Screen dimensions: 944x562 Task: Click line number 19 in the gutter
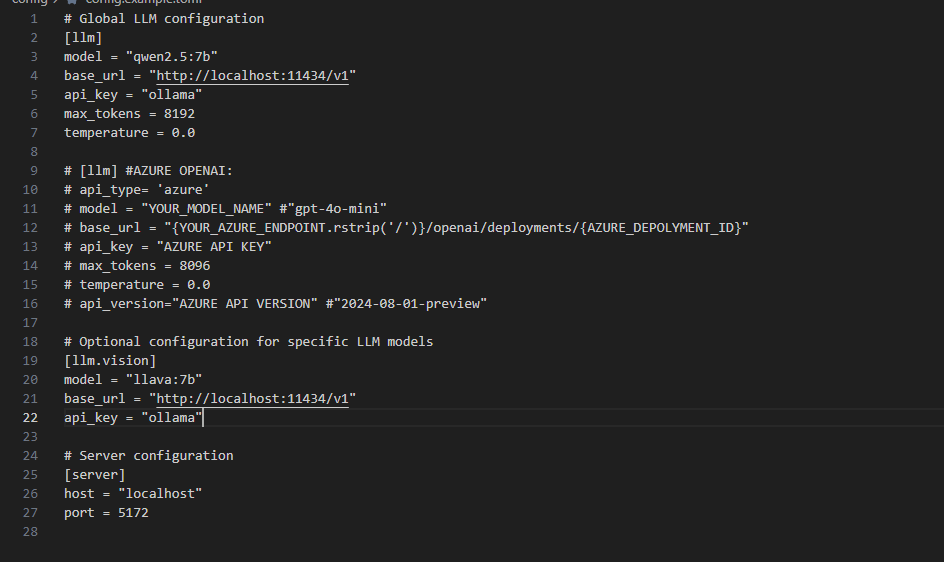[x=30, y=361]
